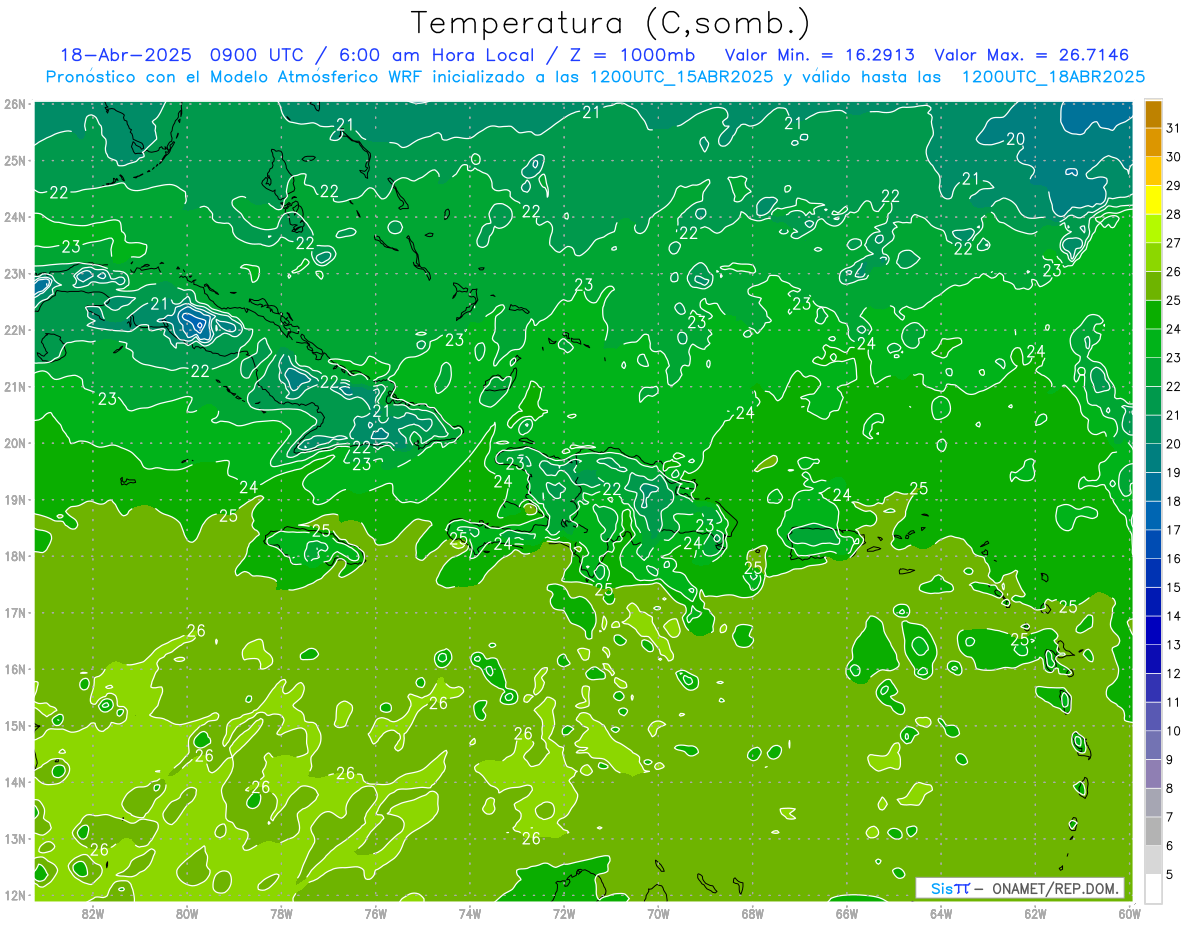Click the '70W' longitude axis label

tap(658, 912)
